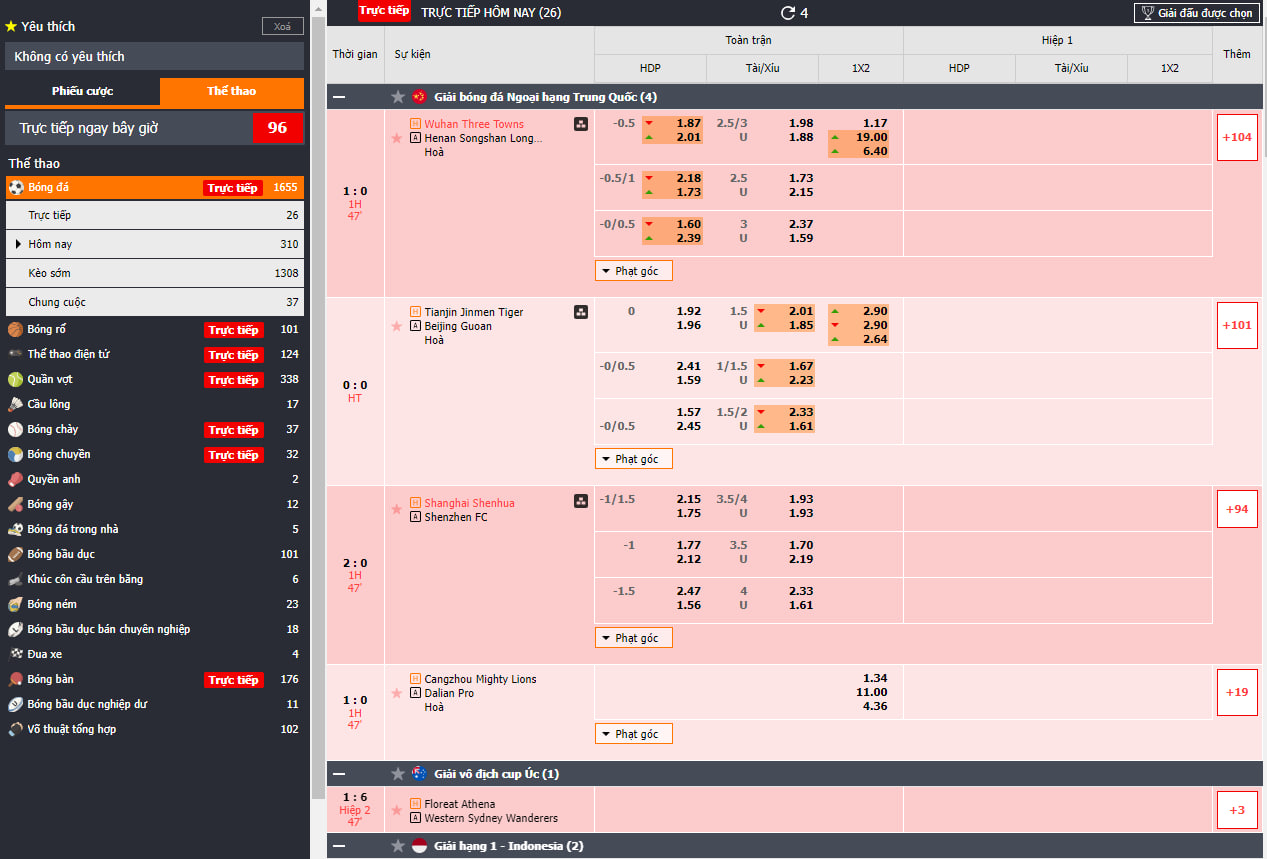Open stats icon for Tianjin Jinmen Tiger match
Screen dimensions: 1267x859
(581, 312)
